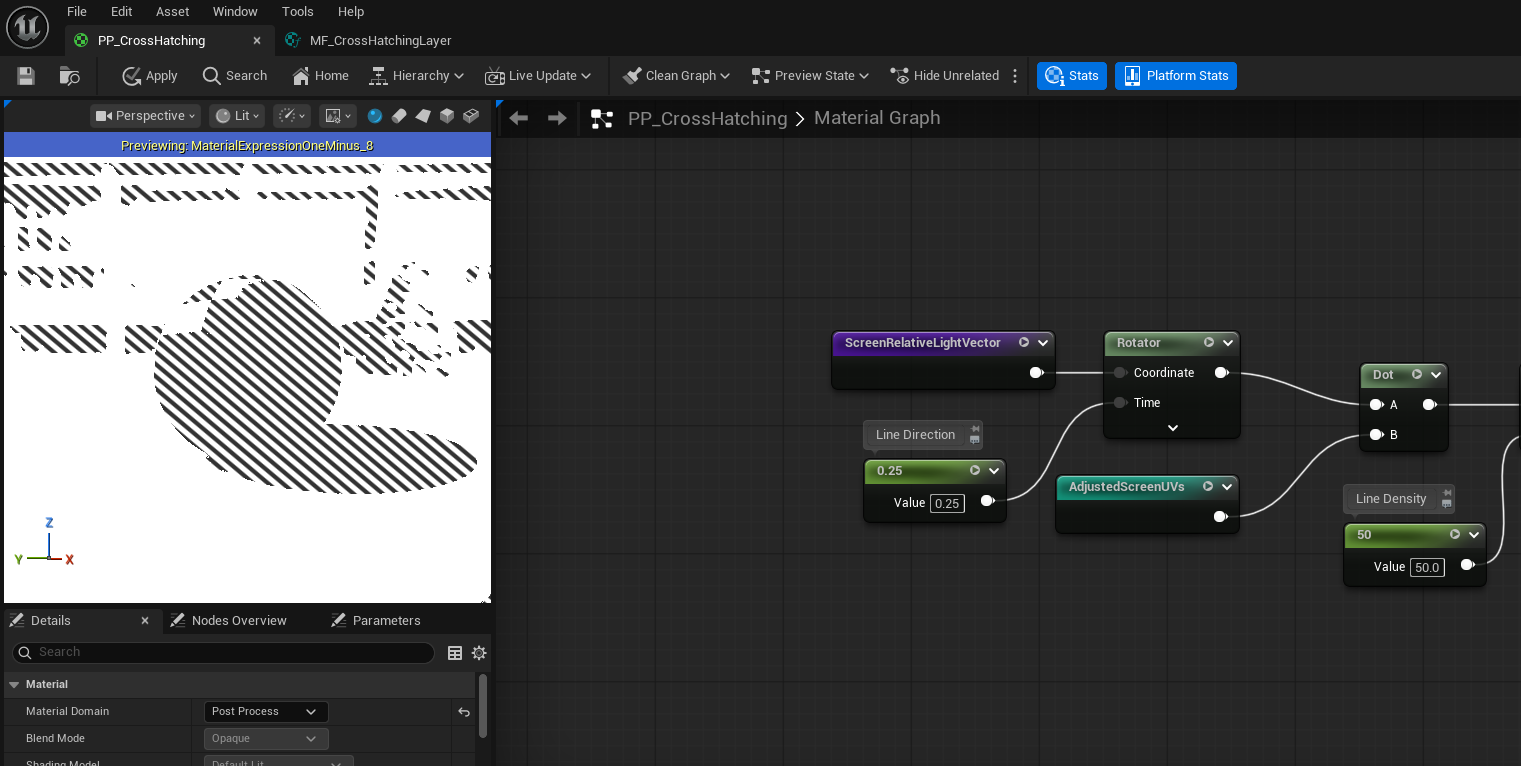Select the sphere preview mesh icon

pos(375,116)
